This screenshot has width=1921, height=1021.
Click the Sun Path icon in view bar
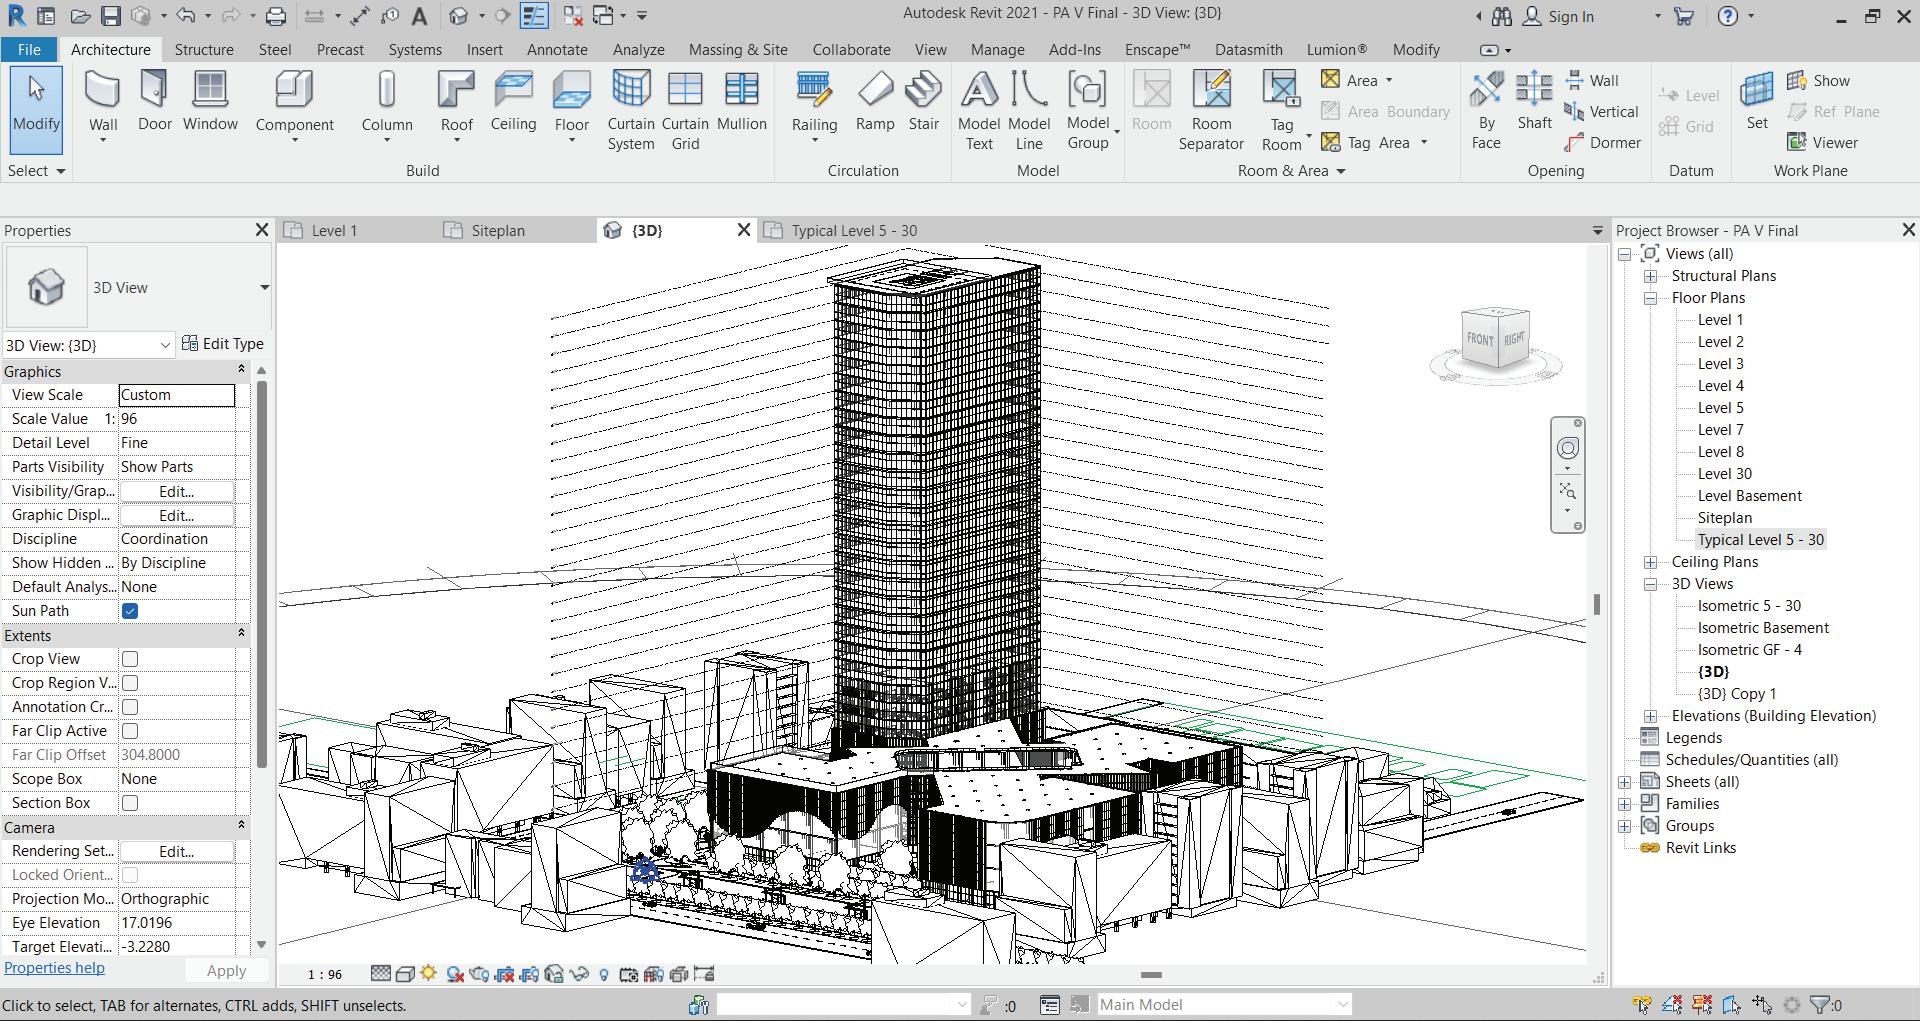[429, 974]
